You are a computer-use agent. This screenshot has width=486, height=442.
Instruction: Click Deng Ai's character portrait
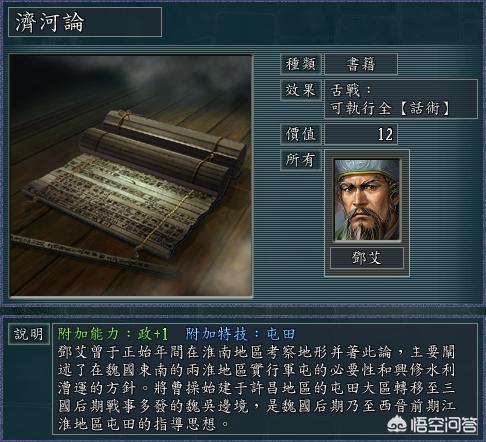367,200
